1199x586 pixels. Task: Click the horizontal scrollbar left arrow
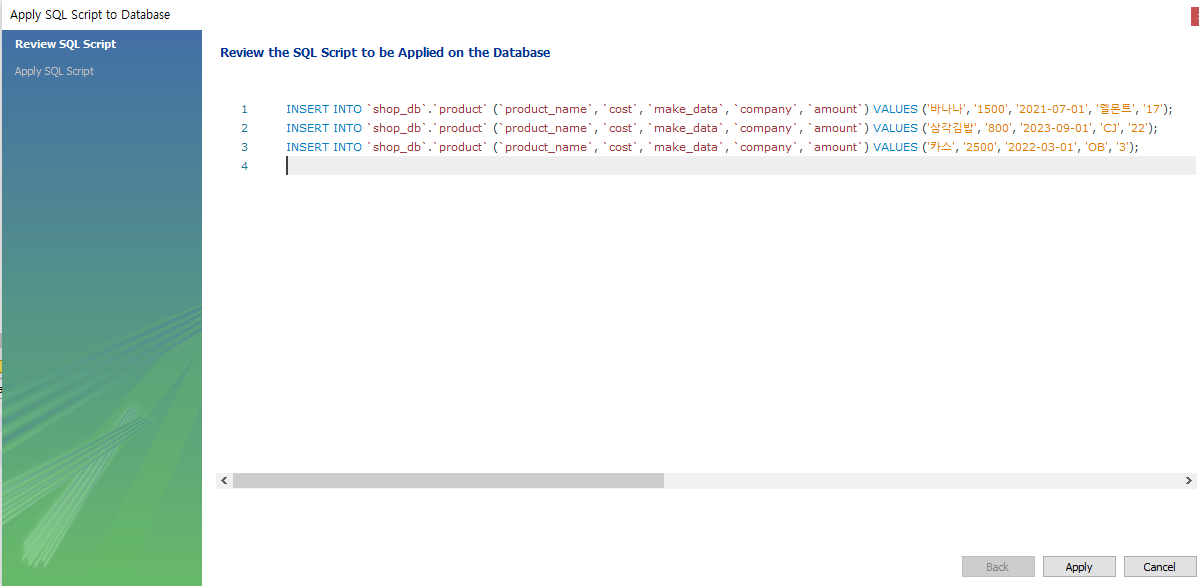pyautogui.click(x=224, y=480)
